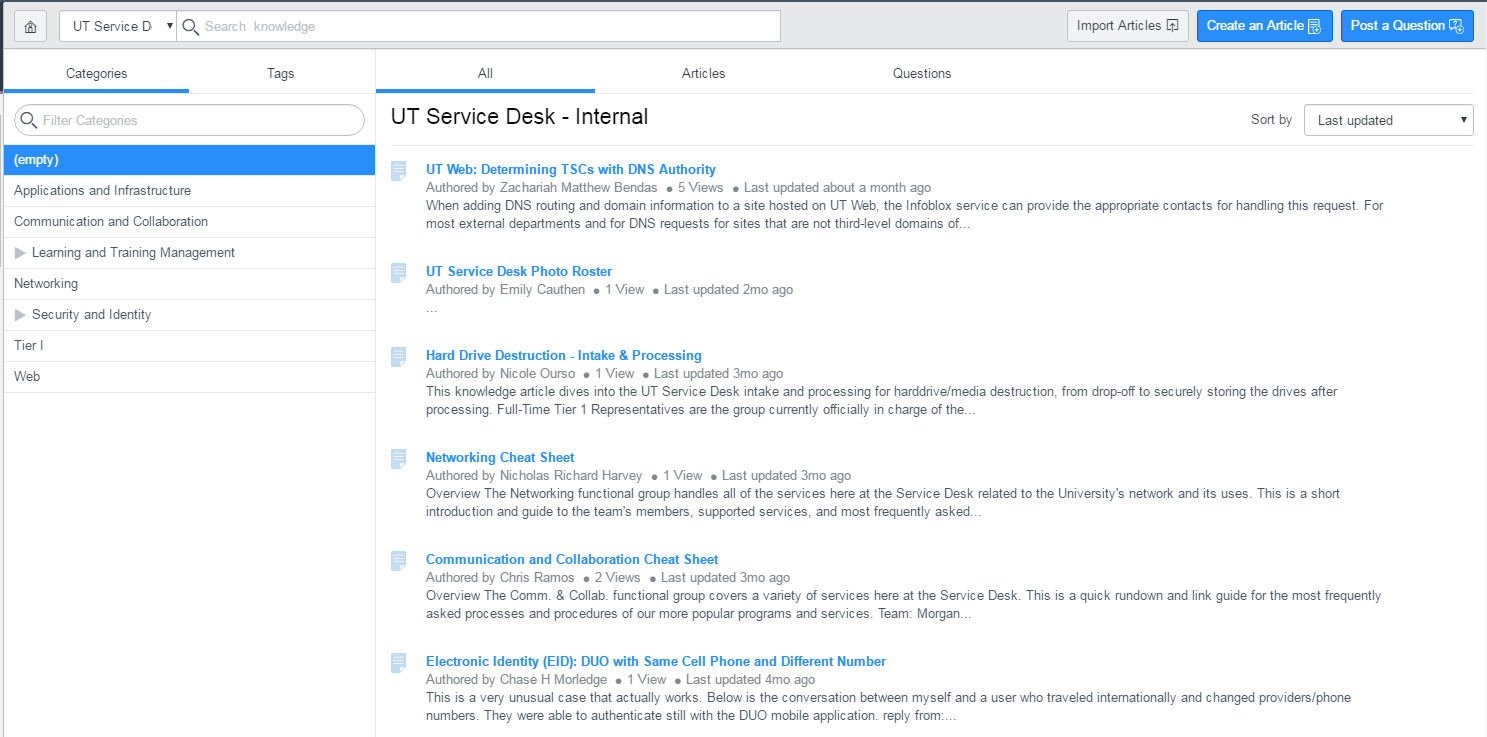Switch to the Tags tab
1487x737 pixels.
[281, 73]
